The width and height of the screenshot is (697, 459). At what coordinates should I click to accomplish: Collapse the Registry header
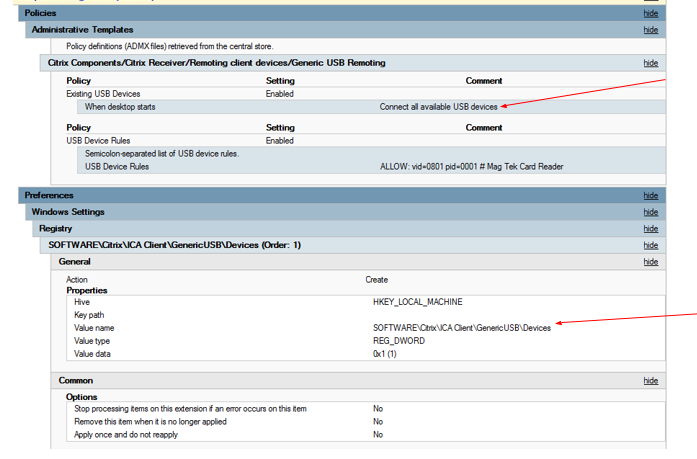coord(349,228)
